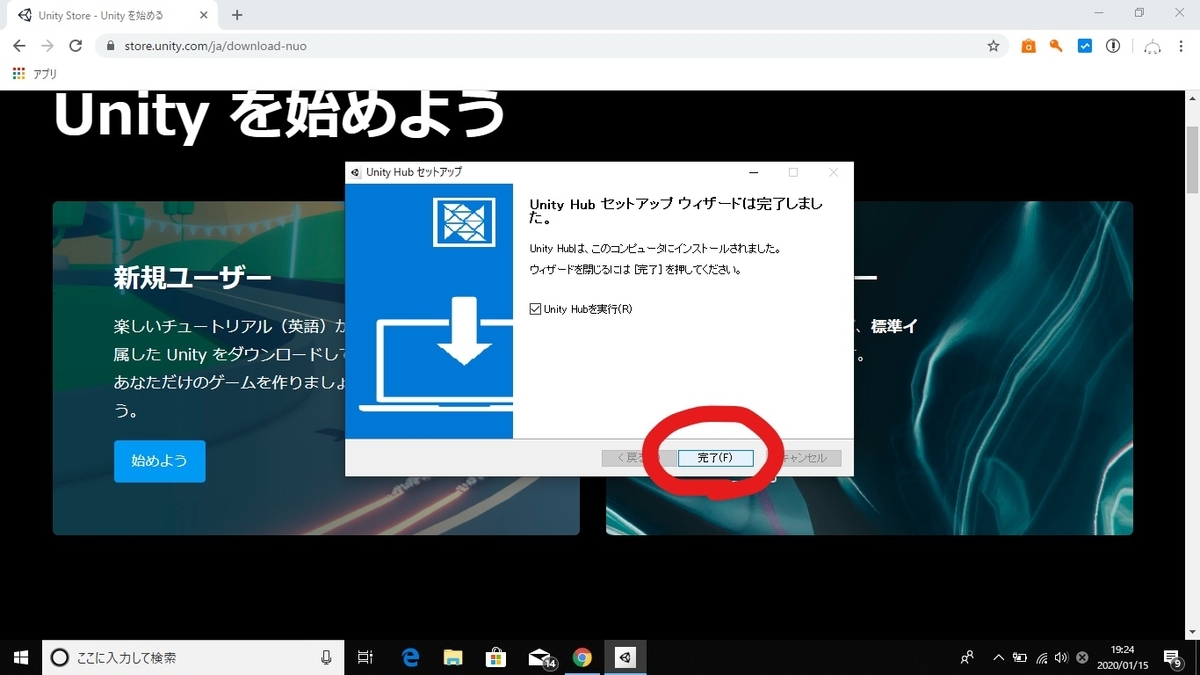This screenshot has height=675, width=1200.
Task: Open a new Chrome tab
Action: click(237, 15)
